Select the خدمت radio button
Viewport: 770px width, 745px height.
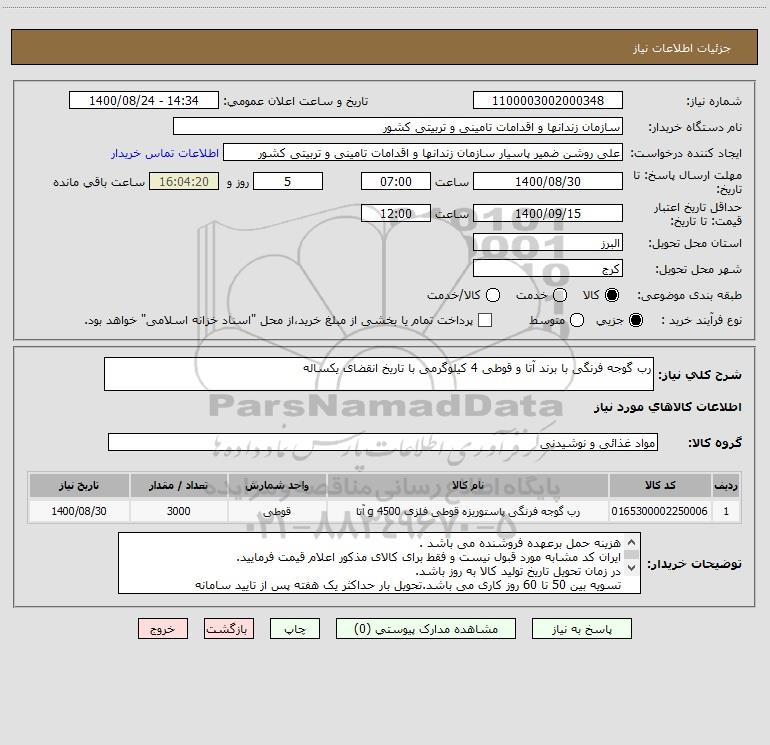coord(560,295)
